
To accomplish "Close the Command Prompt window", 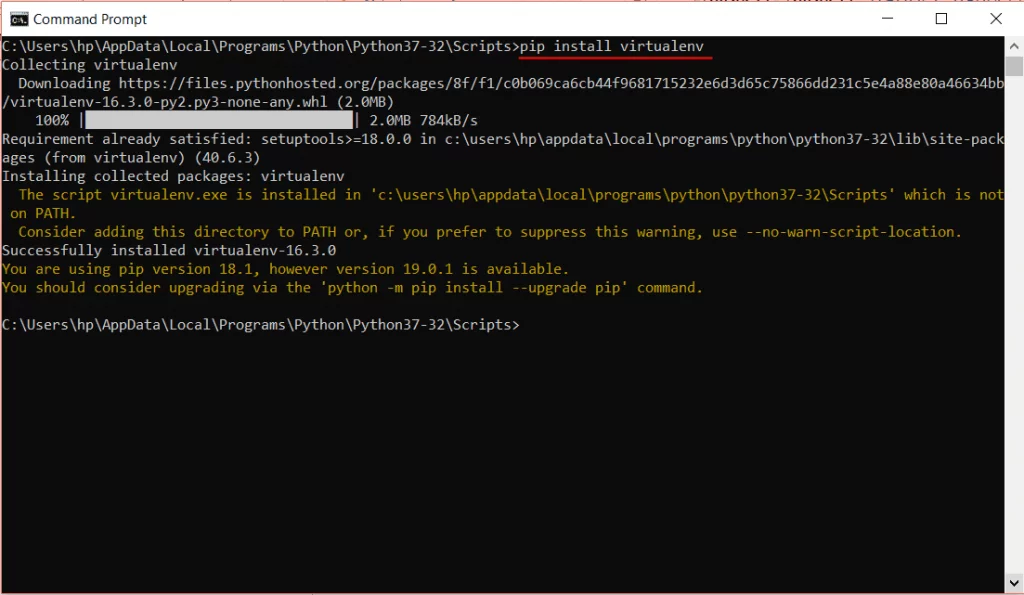I will click(x=995, y=18).
